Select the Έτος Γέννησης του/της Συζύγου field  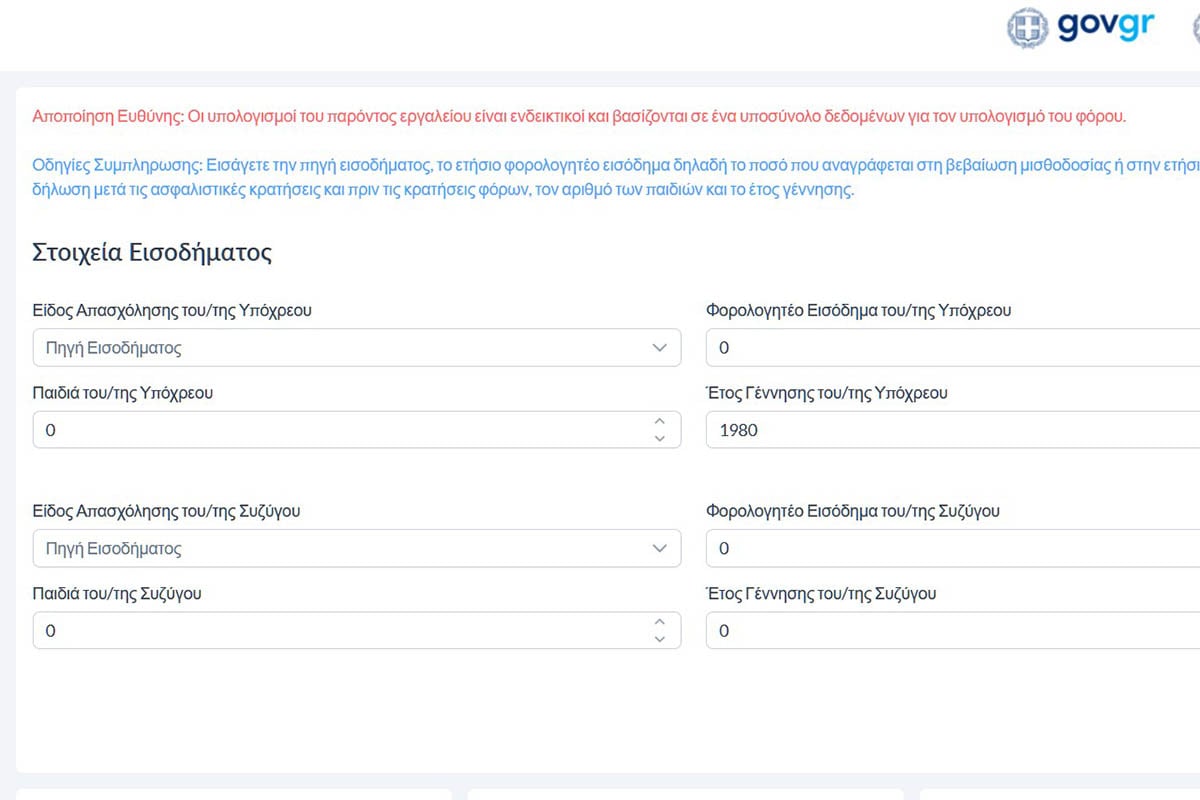952,631
